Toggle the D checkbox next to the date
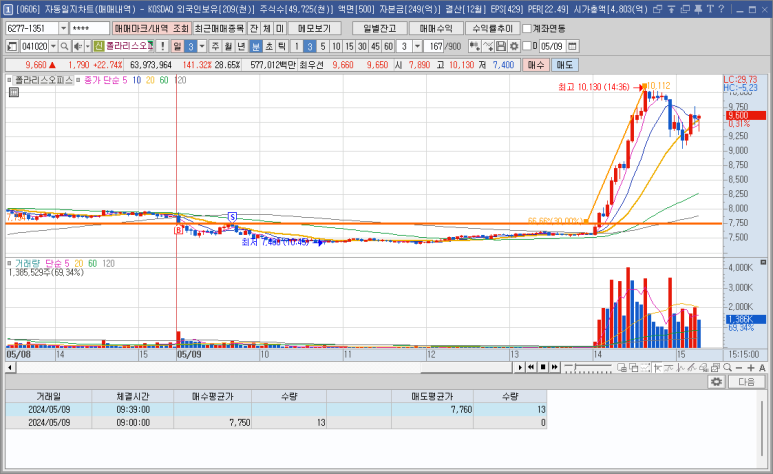Screen dimensions: 773x474 click(527, 46)
